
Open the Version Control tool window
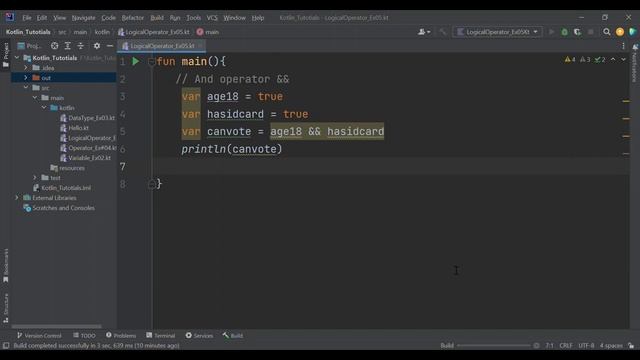coord(39,336)
